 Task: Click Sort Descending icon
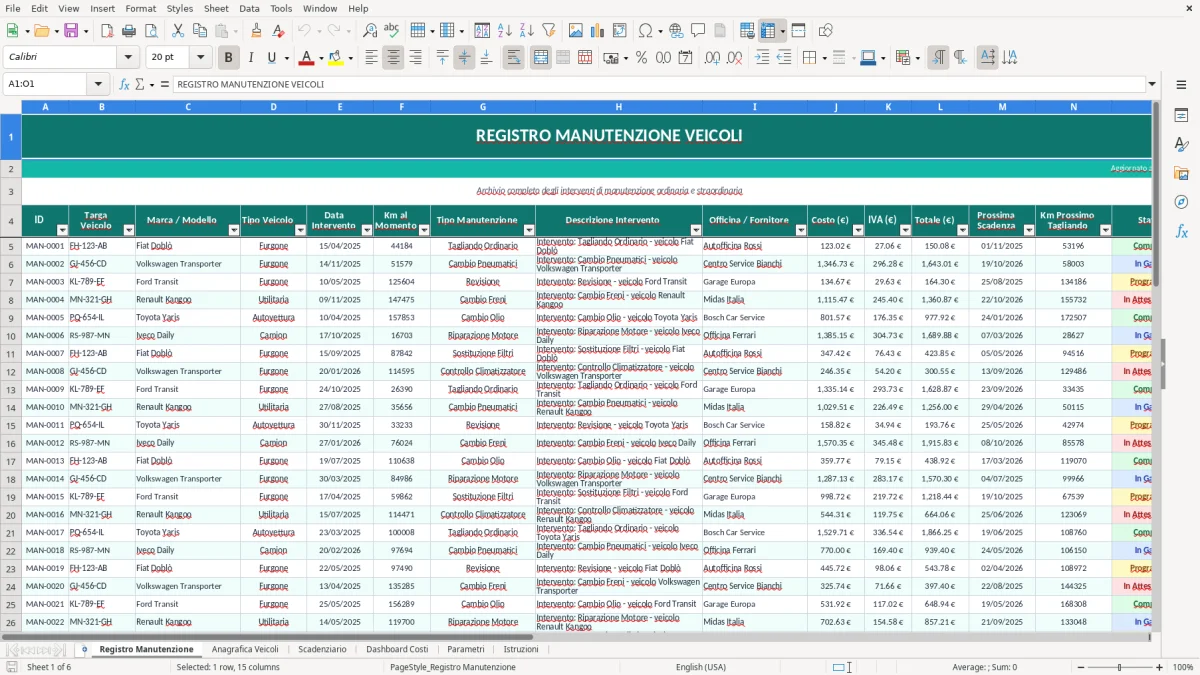[526, 31]
